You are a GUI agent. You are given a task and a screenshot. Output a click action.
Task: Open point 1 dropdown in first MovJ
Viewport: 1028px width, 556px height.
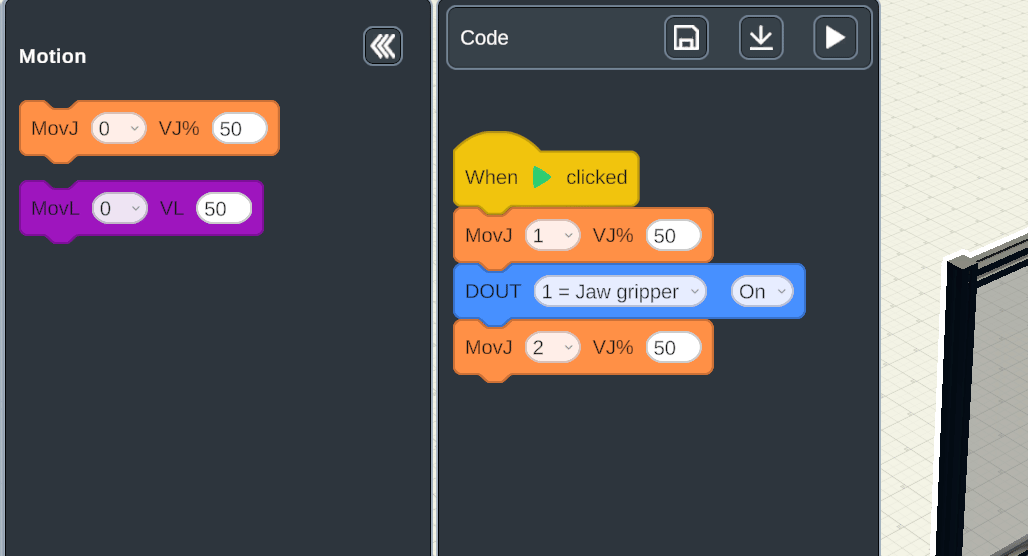(x=552, y=236)
